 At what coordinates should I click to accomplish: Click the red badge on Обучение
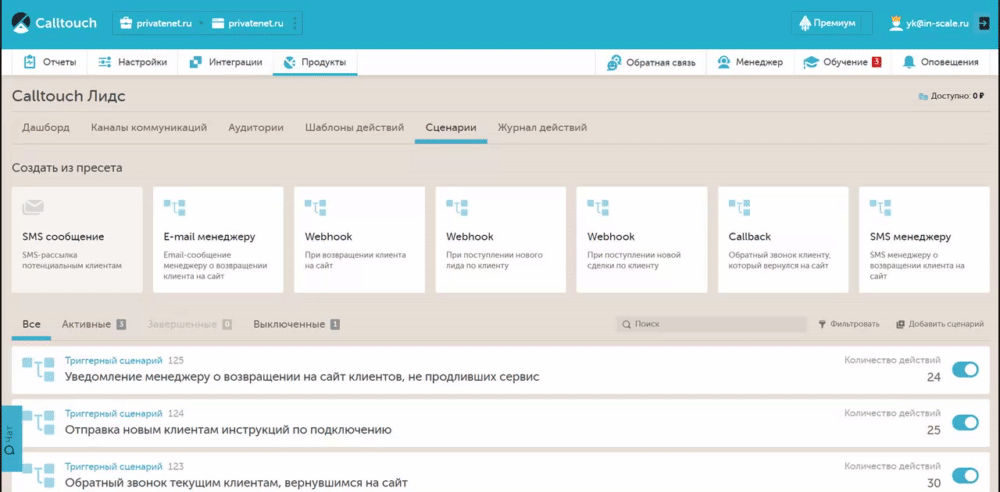pos(876,62)
